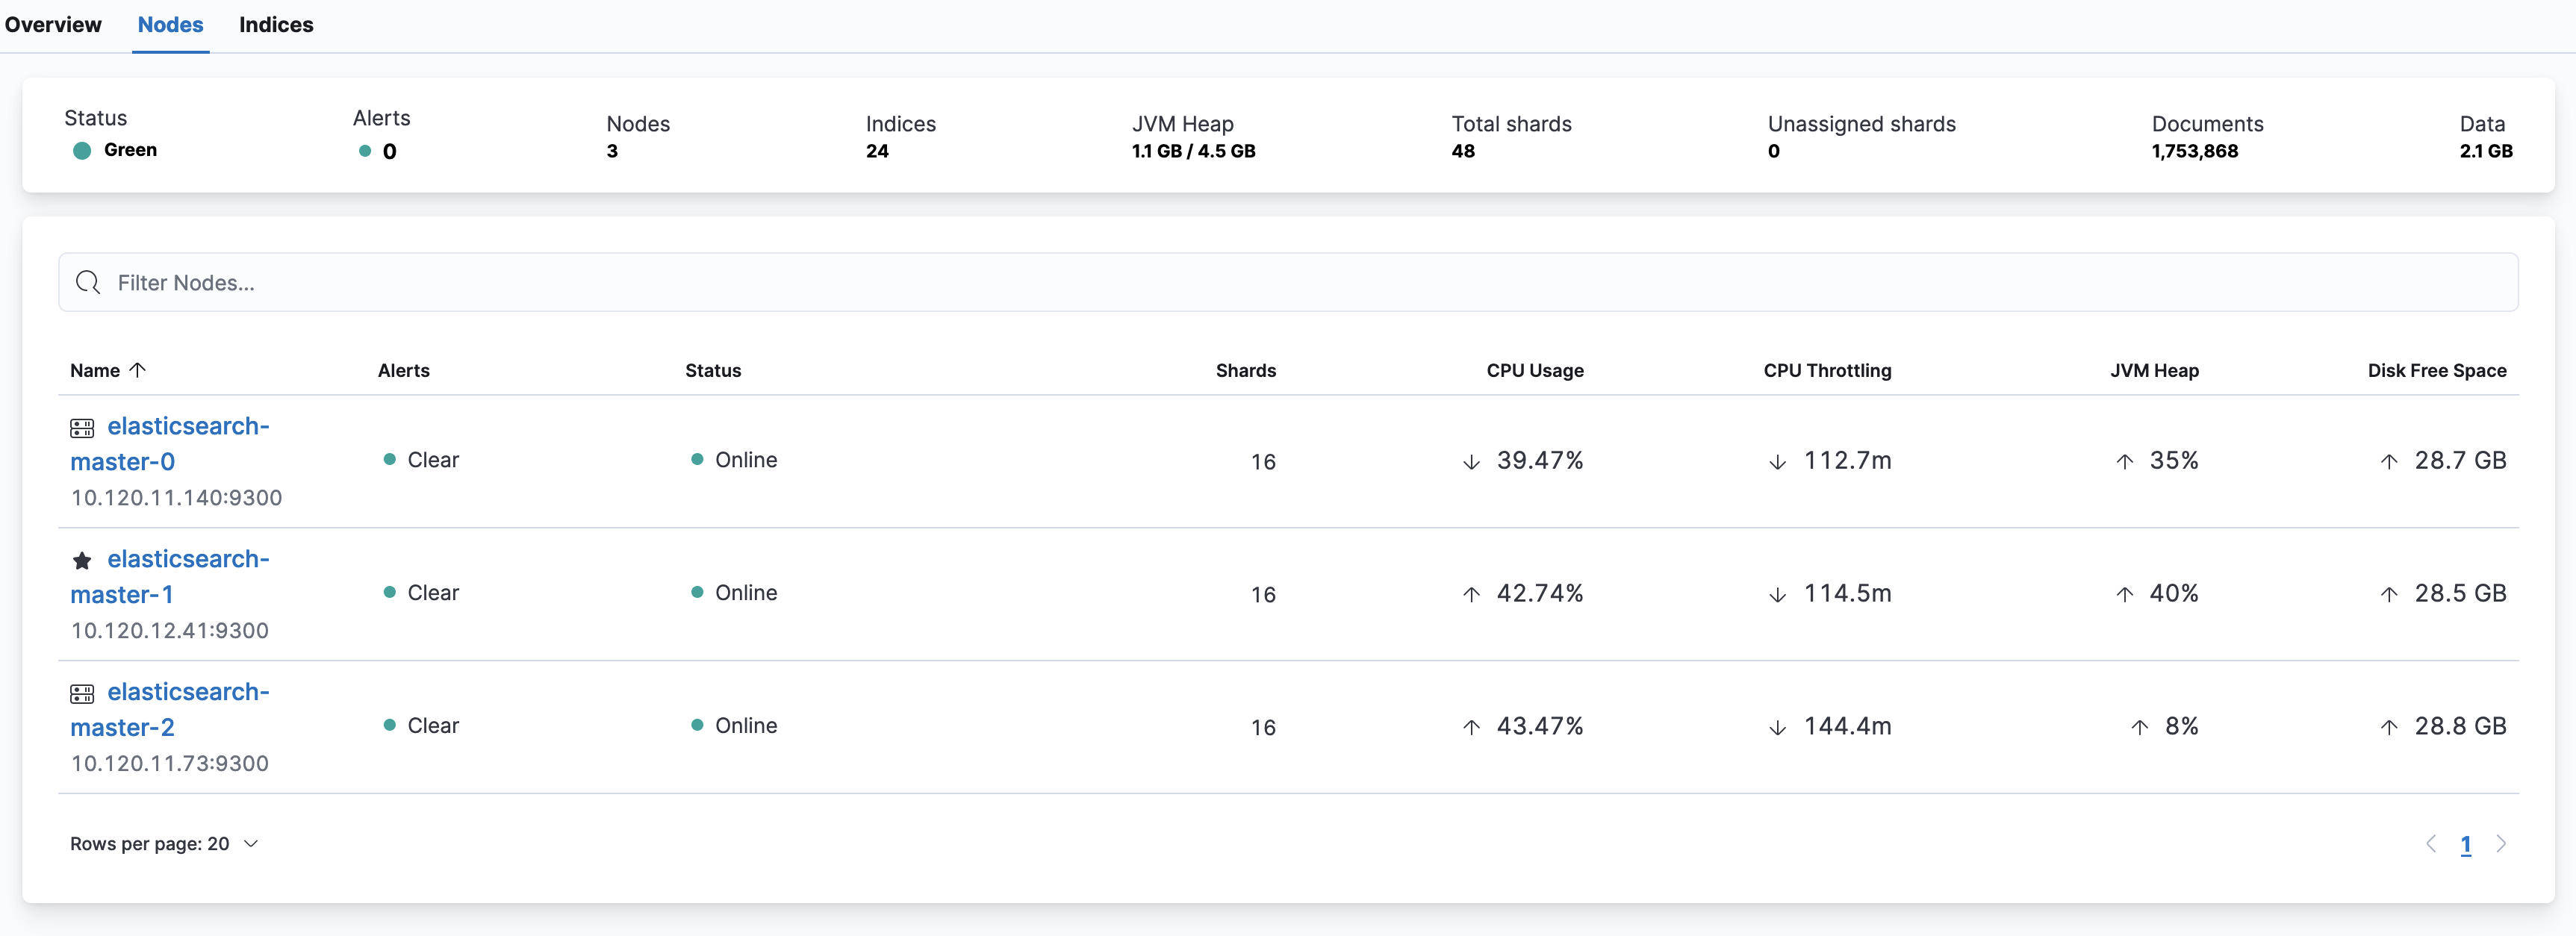Viewport: 2576px width, 936px height.
Task: Click the ascending sort arrow next to Name
Action: coord(138,370)
